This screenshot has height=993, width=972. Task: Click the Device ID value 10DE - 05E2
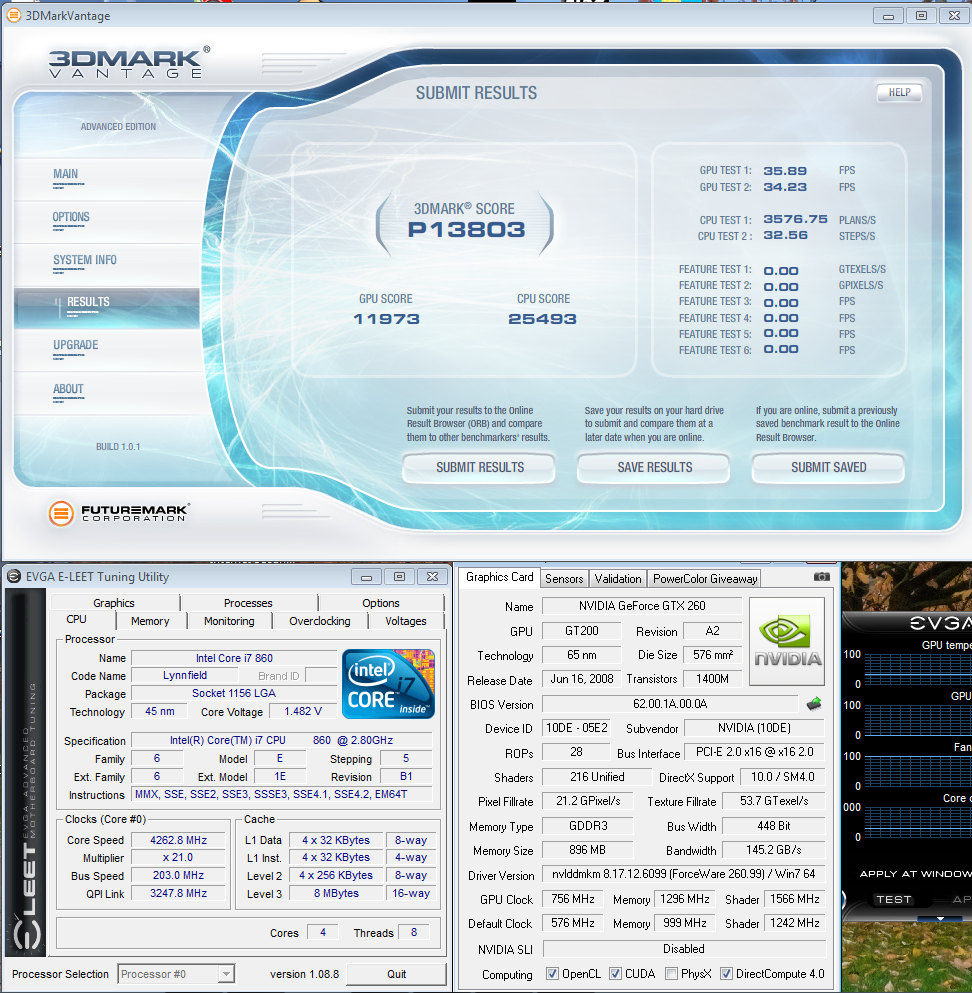[577, 728]
